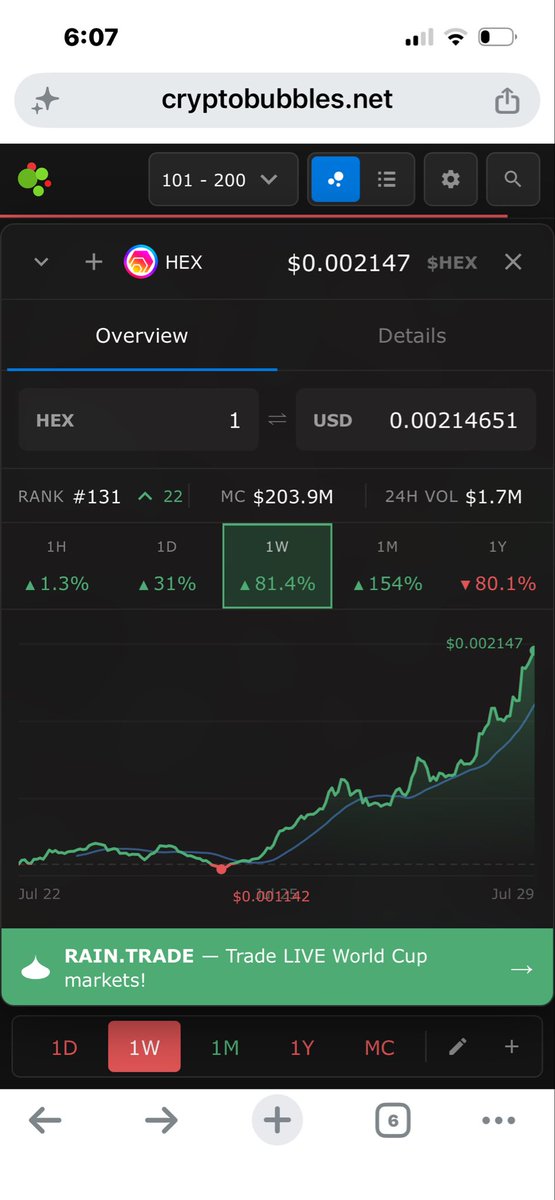Viewport: 555px width, 1200px height.
Task: Tap the sparkle icon in the address bar
Action: [45, 101]
